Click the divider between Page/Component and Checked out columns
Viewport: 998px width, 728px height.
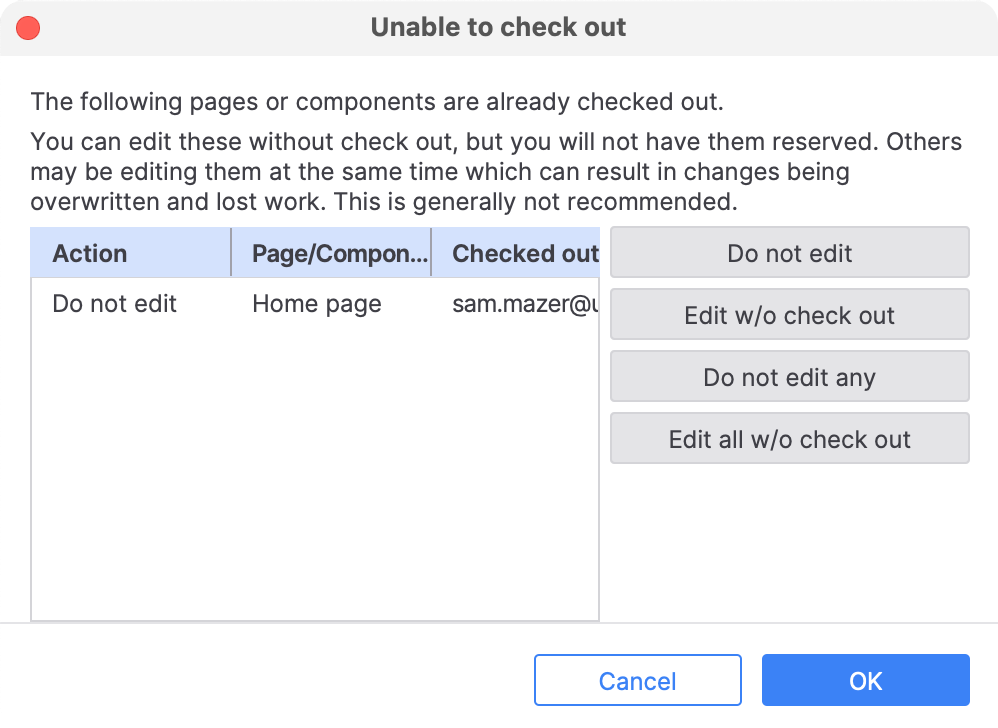coord(431,253)
